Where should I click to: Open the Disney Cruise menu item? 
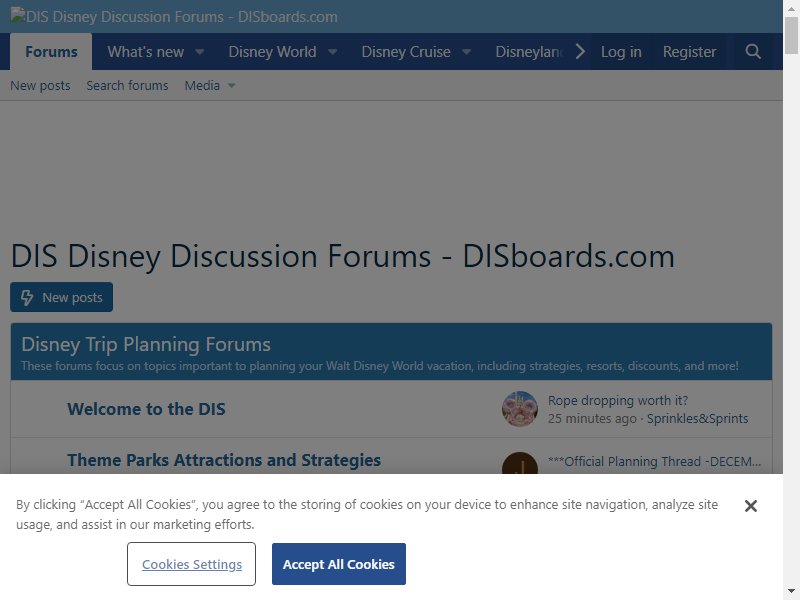click(x=406, y=52)
